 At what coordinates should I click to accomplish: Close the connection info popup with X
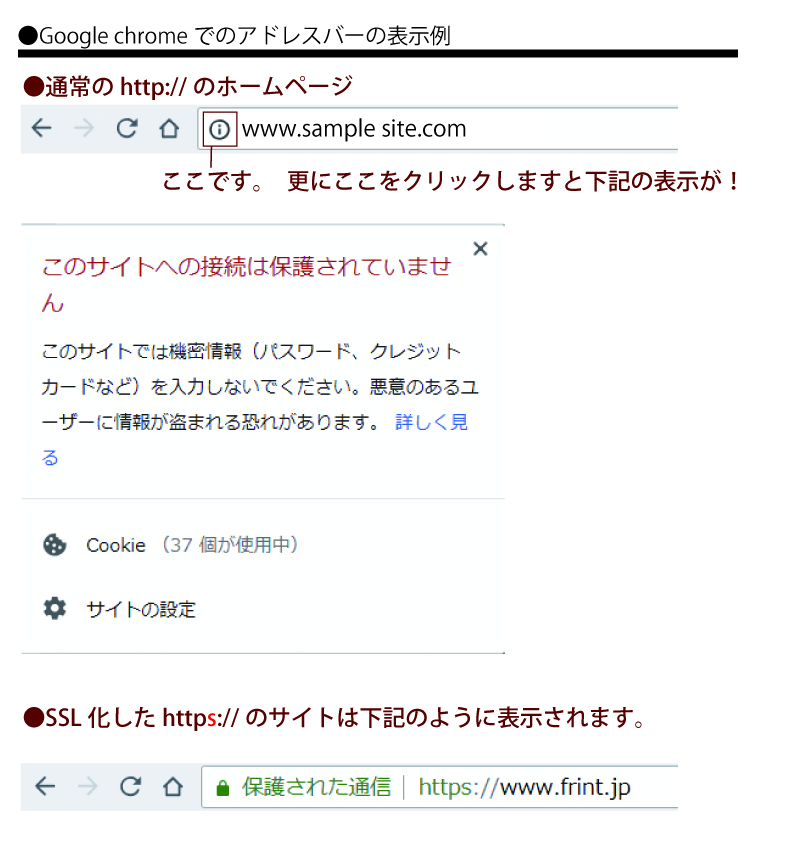pyautogui.click(x=481, y=249)
